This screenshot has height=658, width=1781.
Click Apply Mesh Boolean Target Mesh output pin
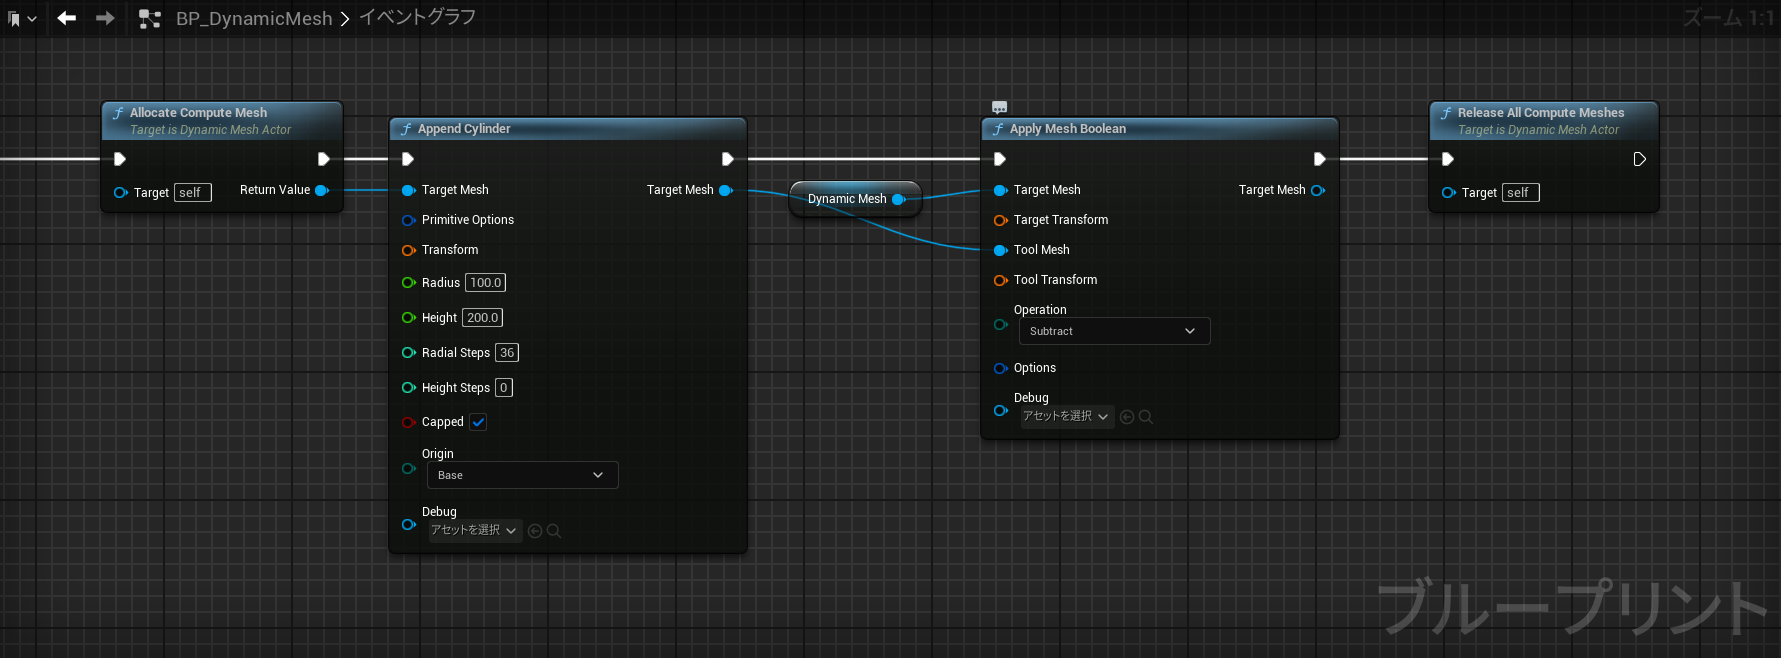(x=1318, y=190)
